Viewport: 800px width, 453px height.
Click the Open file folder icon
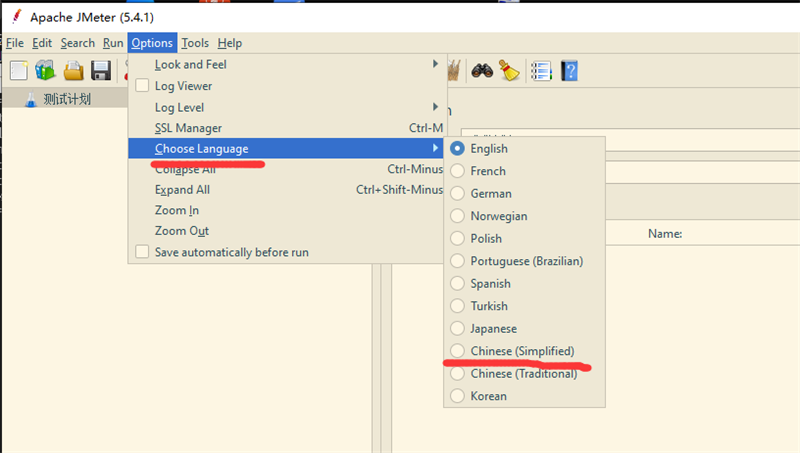[73, 71]
